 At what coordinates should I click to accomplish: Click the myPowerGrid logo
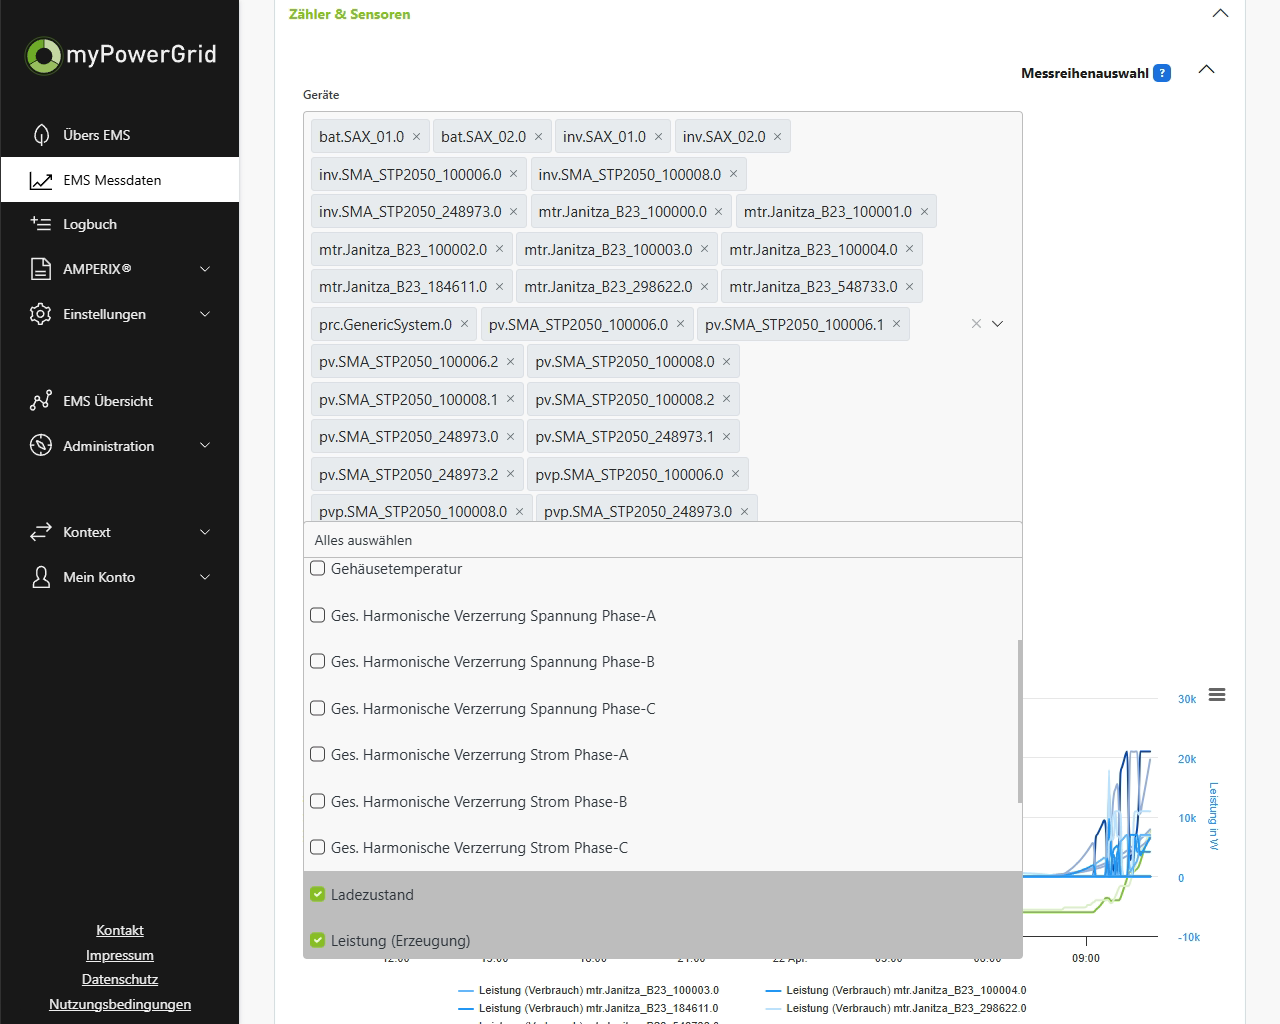[120, 54]
